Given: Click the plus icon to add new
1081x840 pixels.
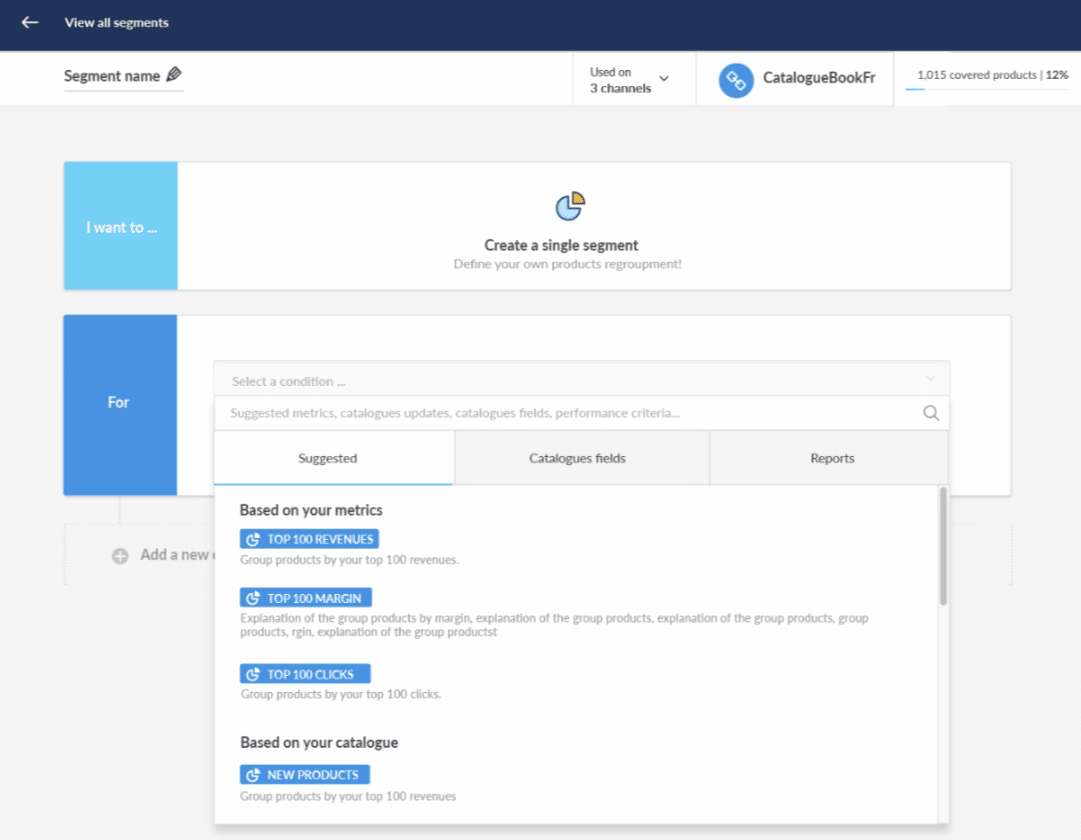Looking at the screenshot, I should tap(120, 556).
